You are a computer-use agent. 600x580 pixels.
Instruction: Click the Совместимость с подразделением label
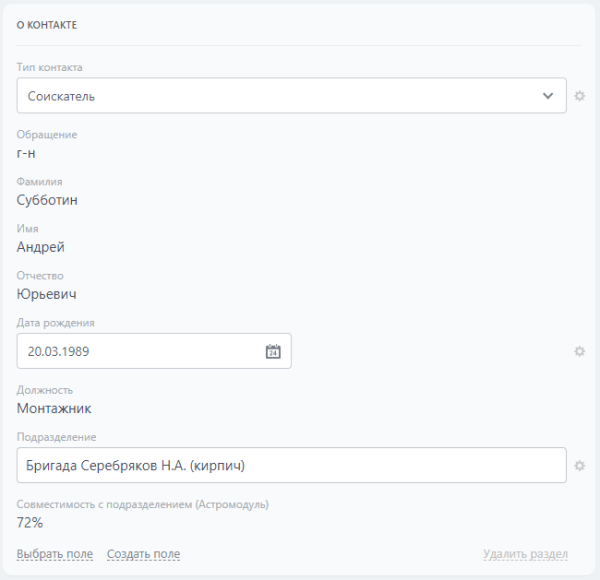(143, 505)
